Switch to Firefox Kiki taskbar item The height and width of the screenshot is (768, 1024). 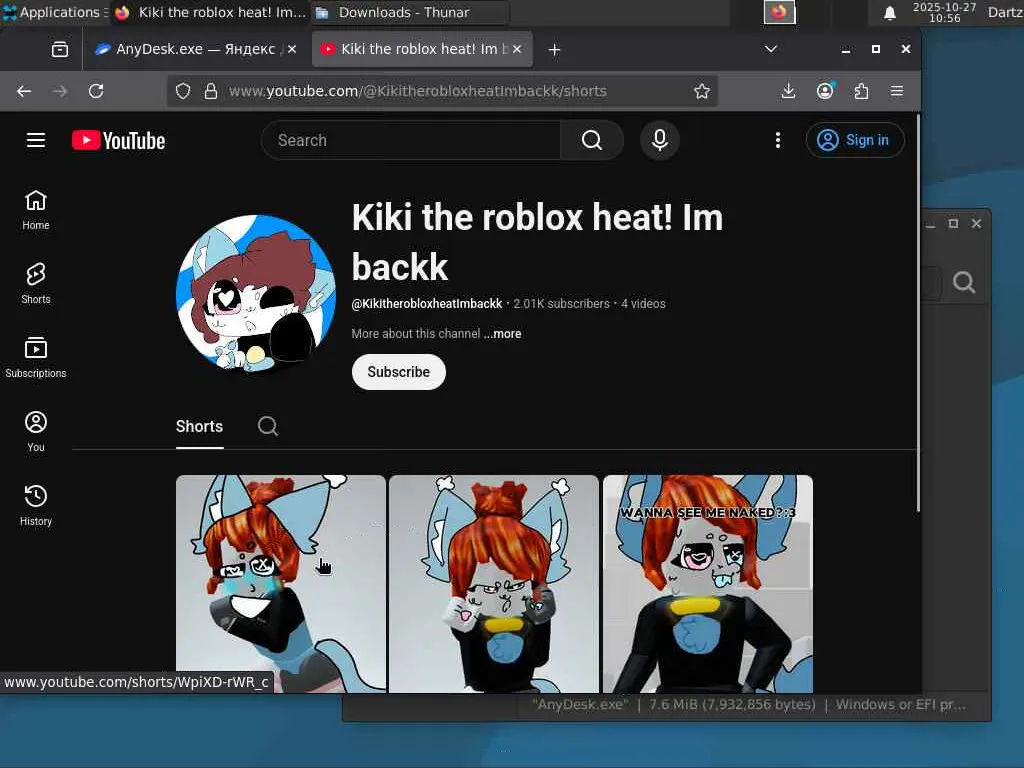tap(209, 12)
